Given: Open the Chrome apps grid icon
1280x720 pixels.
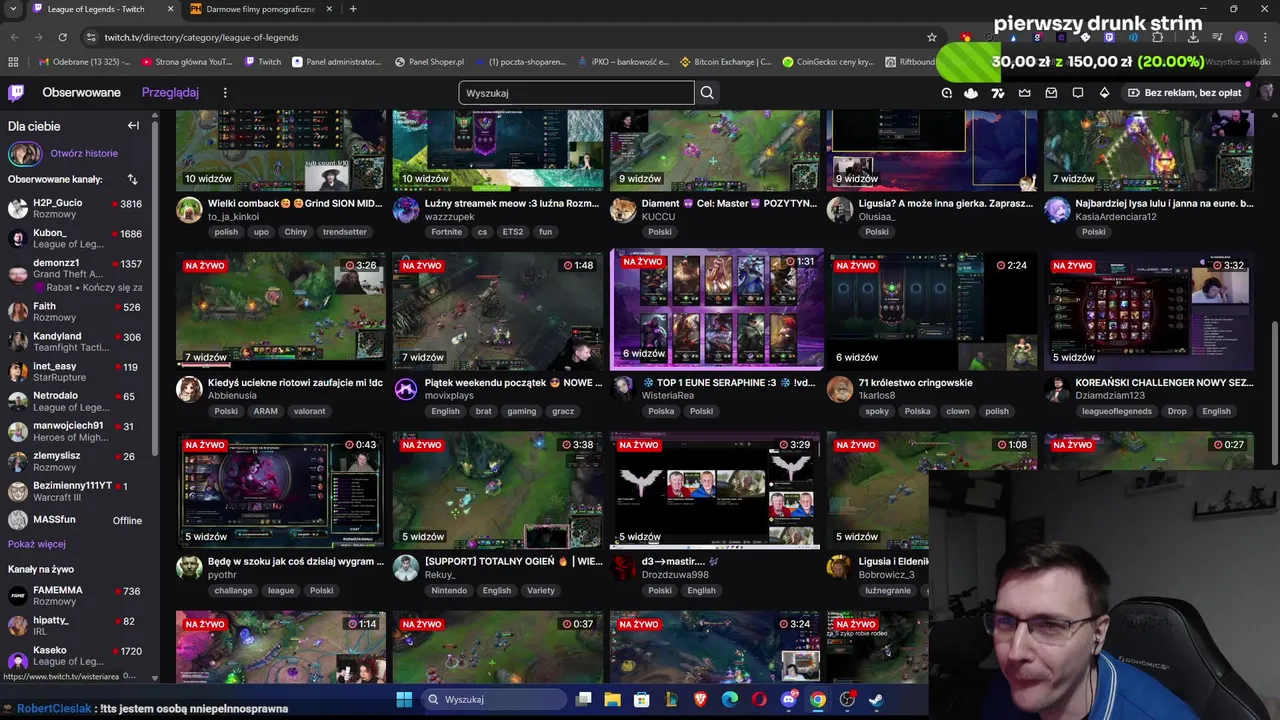Looking at the screenshot, I should tap(13, 62).
